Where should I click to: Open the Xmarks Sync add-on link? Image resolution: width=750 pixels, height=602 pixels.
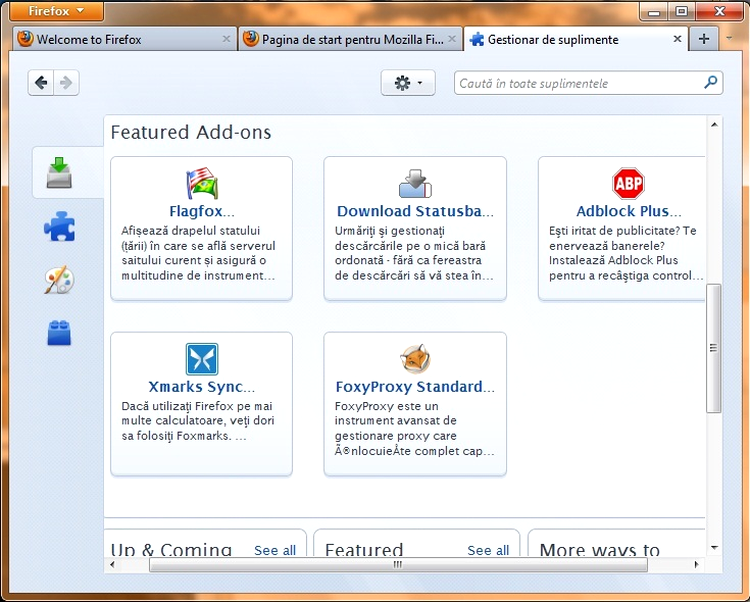202,386
